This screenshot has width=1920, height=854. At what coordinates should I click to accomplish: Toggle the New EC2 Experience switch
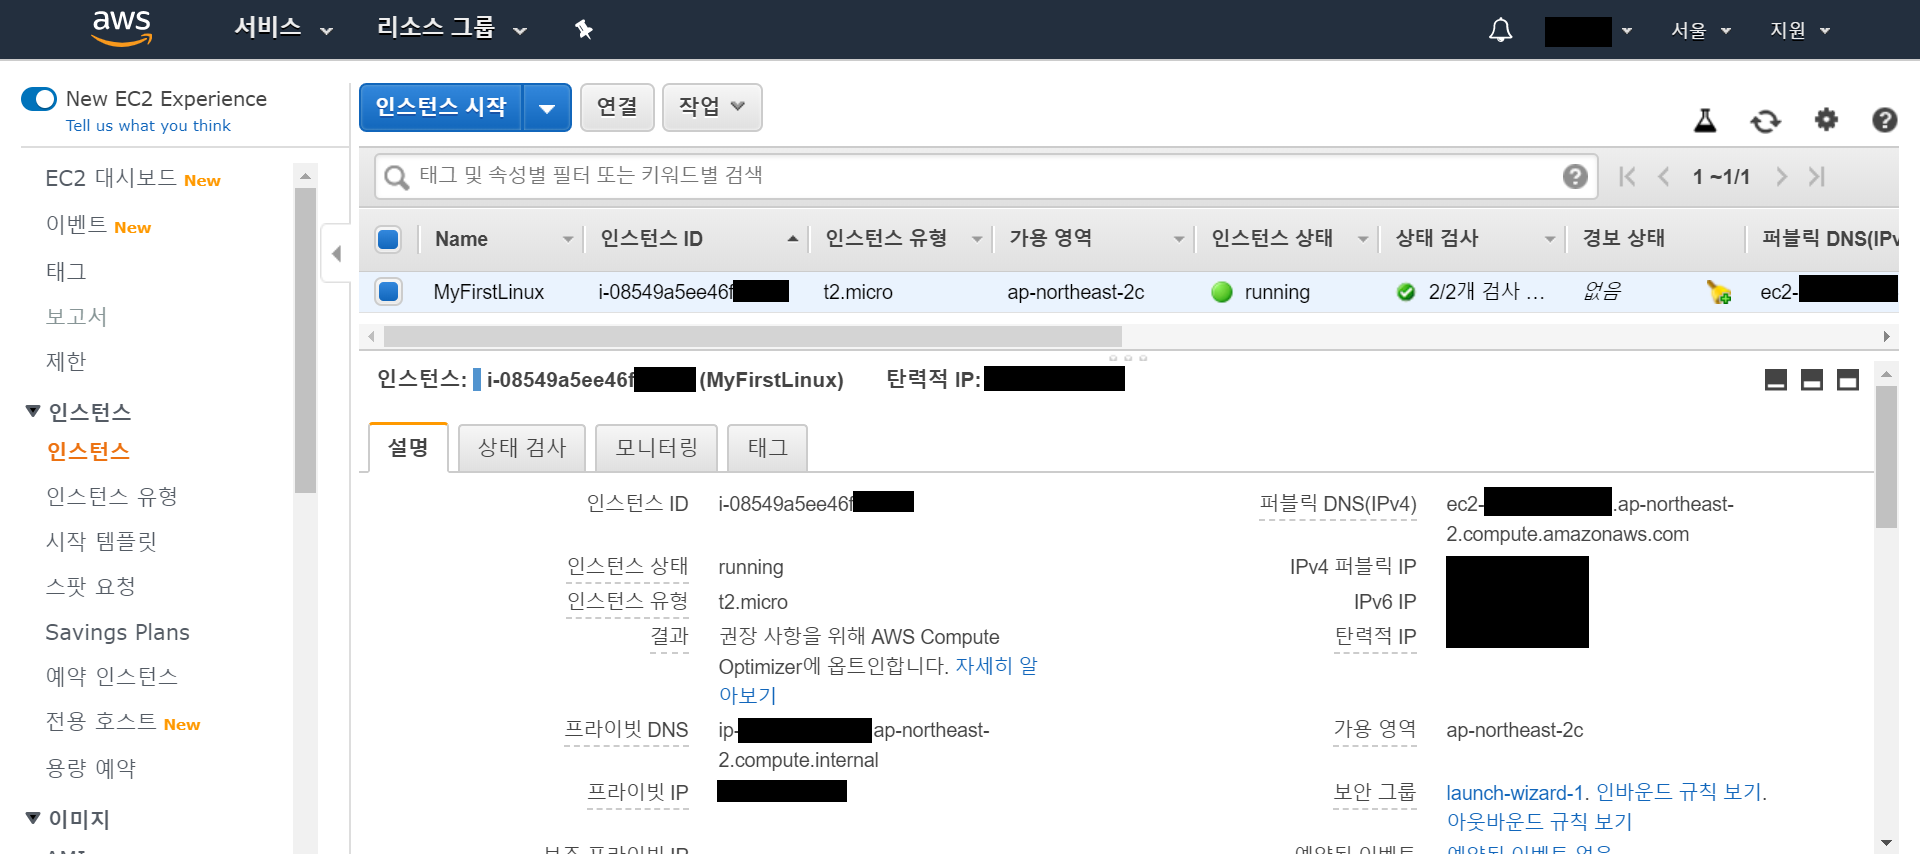click(x=39, y=99)
